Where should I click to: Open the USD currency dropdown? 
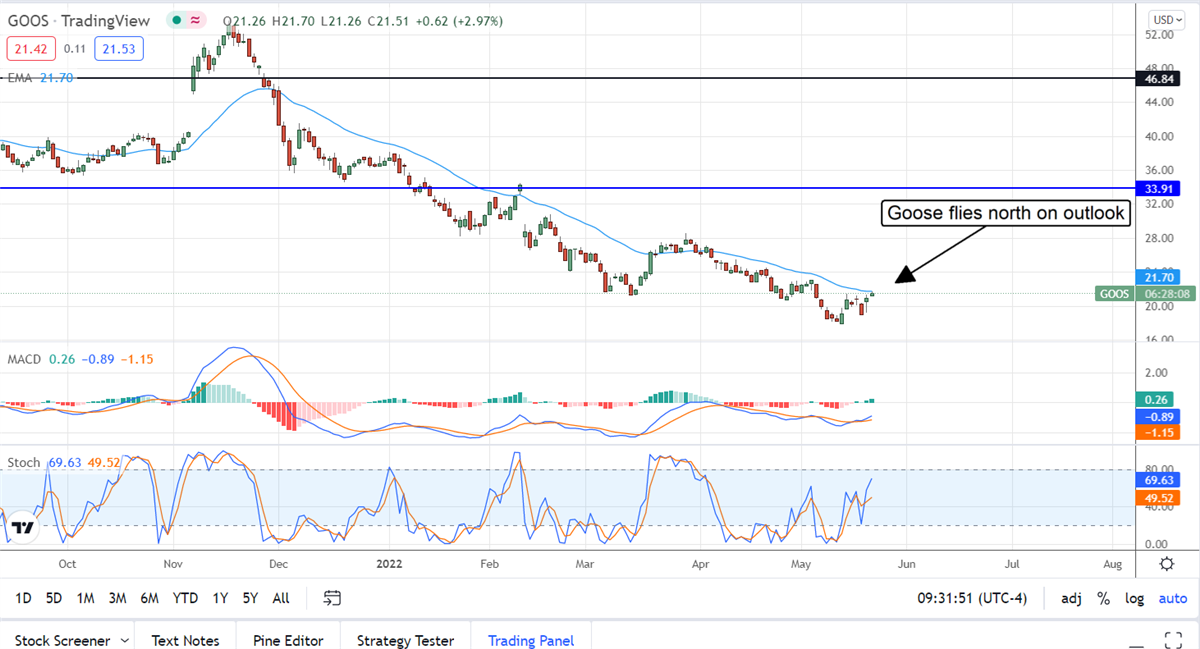(1164, 19)
